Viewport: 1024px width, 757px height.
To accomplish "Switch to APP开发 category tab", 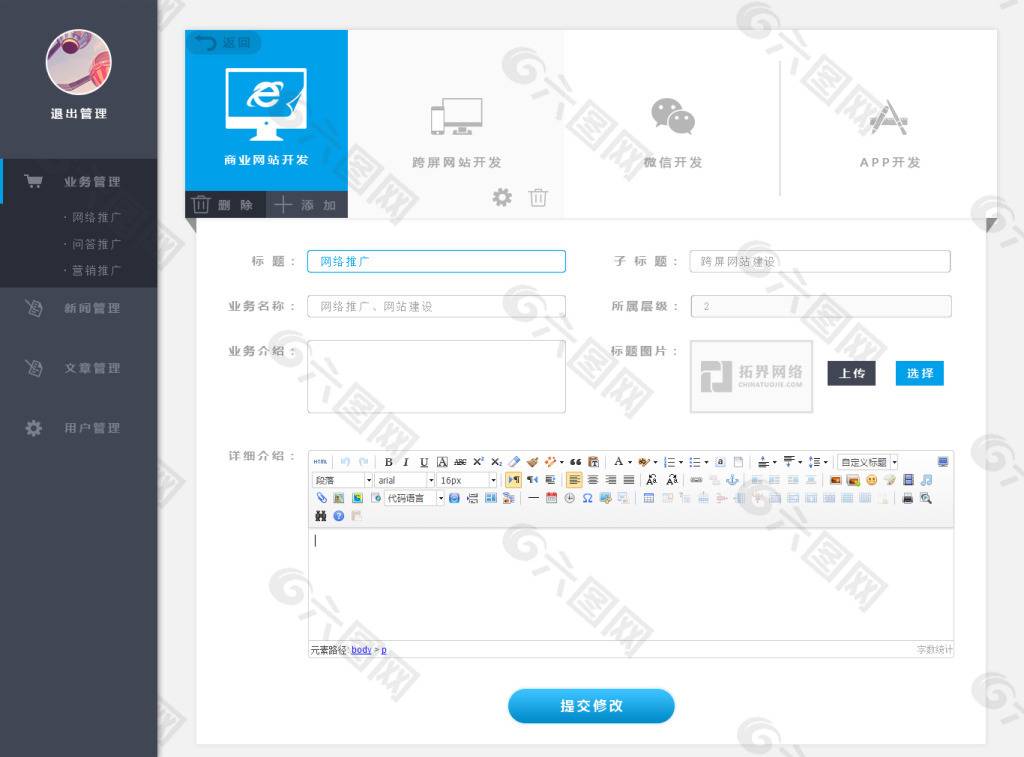I will pos(889,134).
